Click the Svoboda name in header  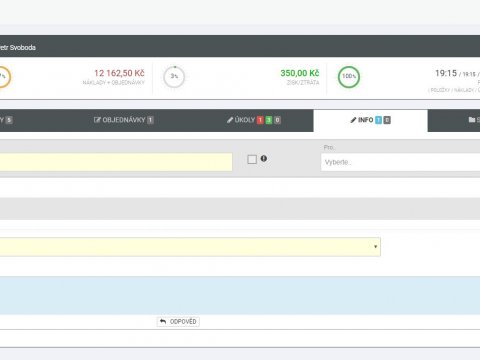(x=23, y=47)
